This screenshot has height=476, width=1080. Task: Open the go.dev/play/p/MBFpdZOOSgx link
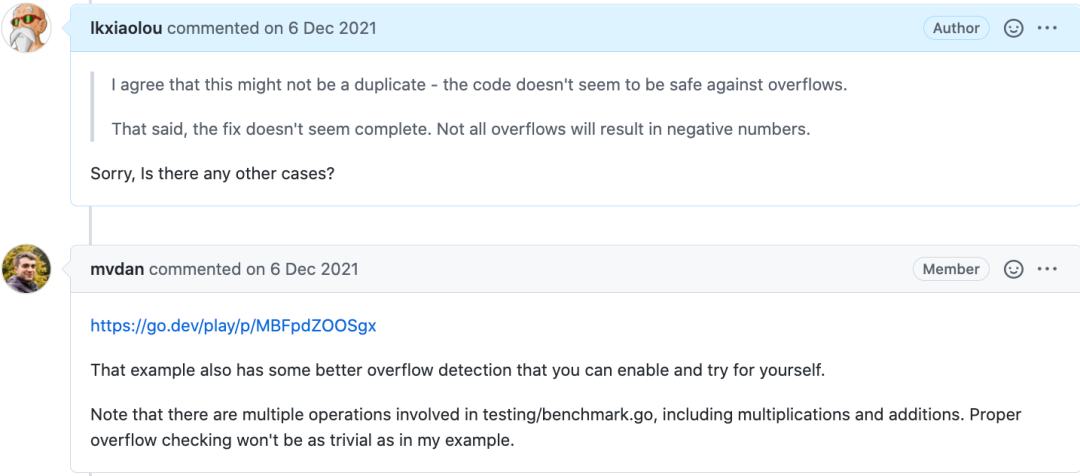tap(233, 326)
